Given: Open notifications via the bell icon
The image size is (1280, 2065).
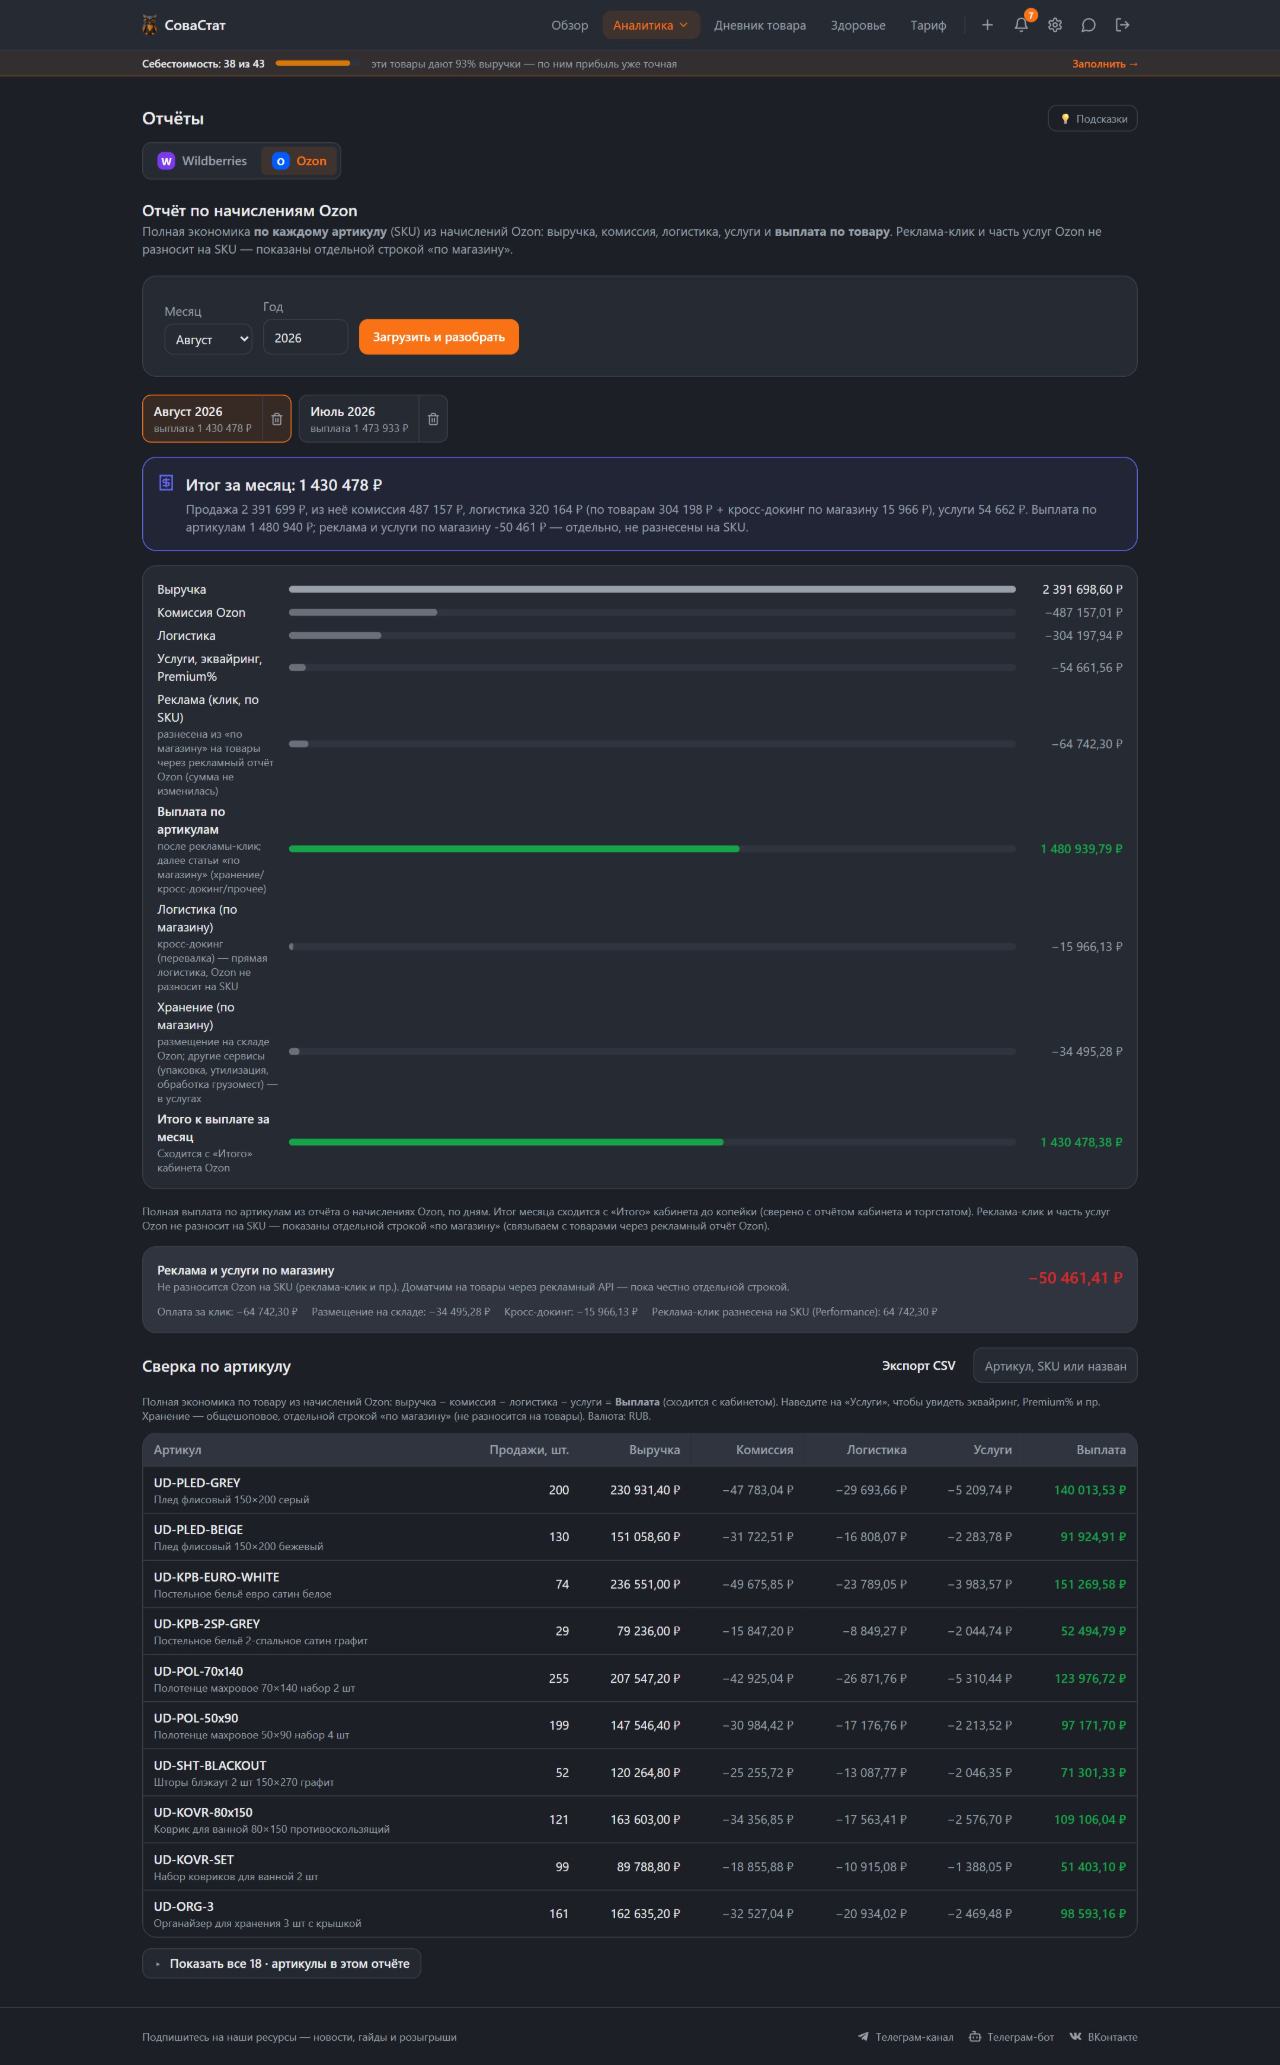Looking at the screenshot, I should 1021,25.
